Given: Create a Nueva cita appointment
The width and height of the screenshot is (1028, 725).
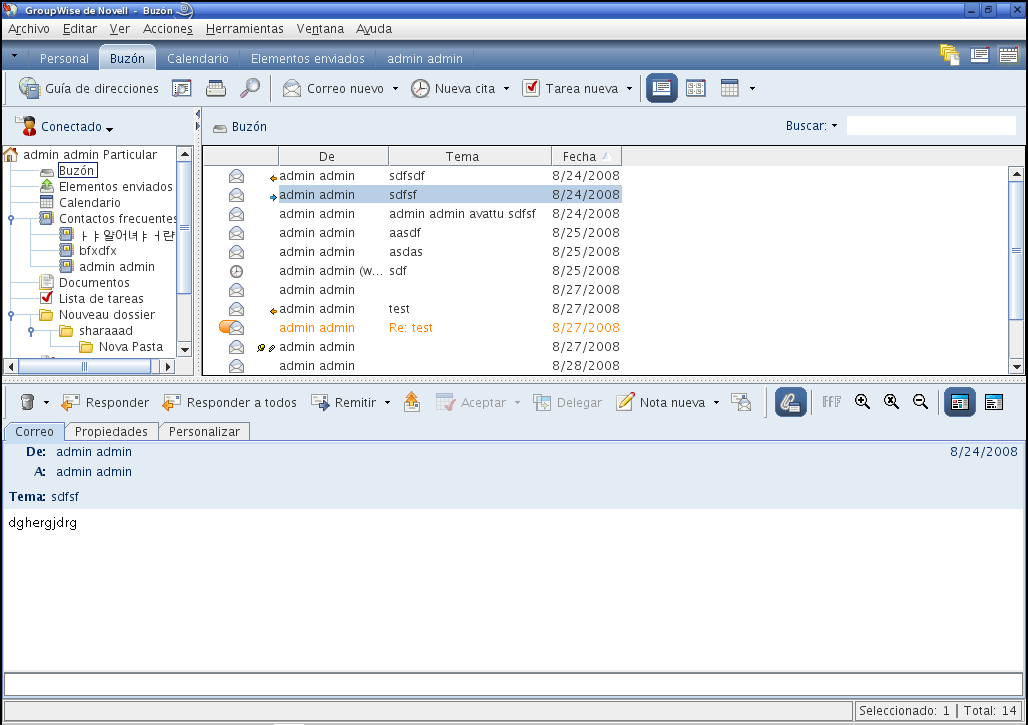Looking at the screenshot, I should 453,88.
